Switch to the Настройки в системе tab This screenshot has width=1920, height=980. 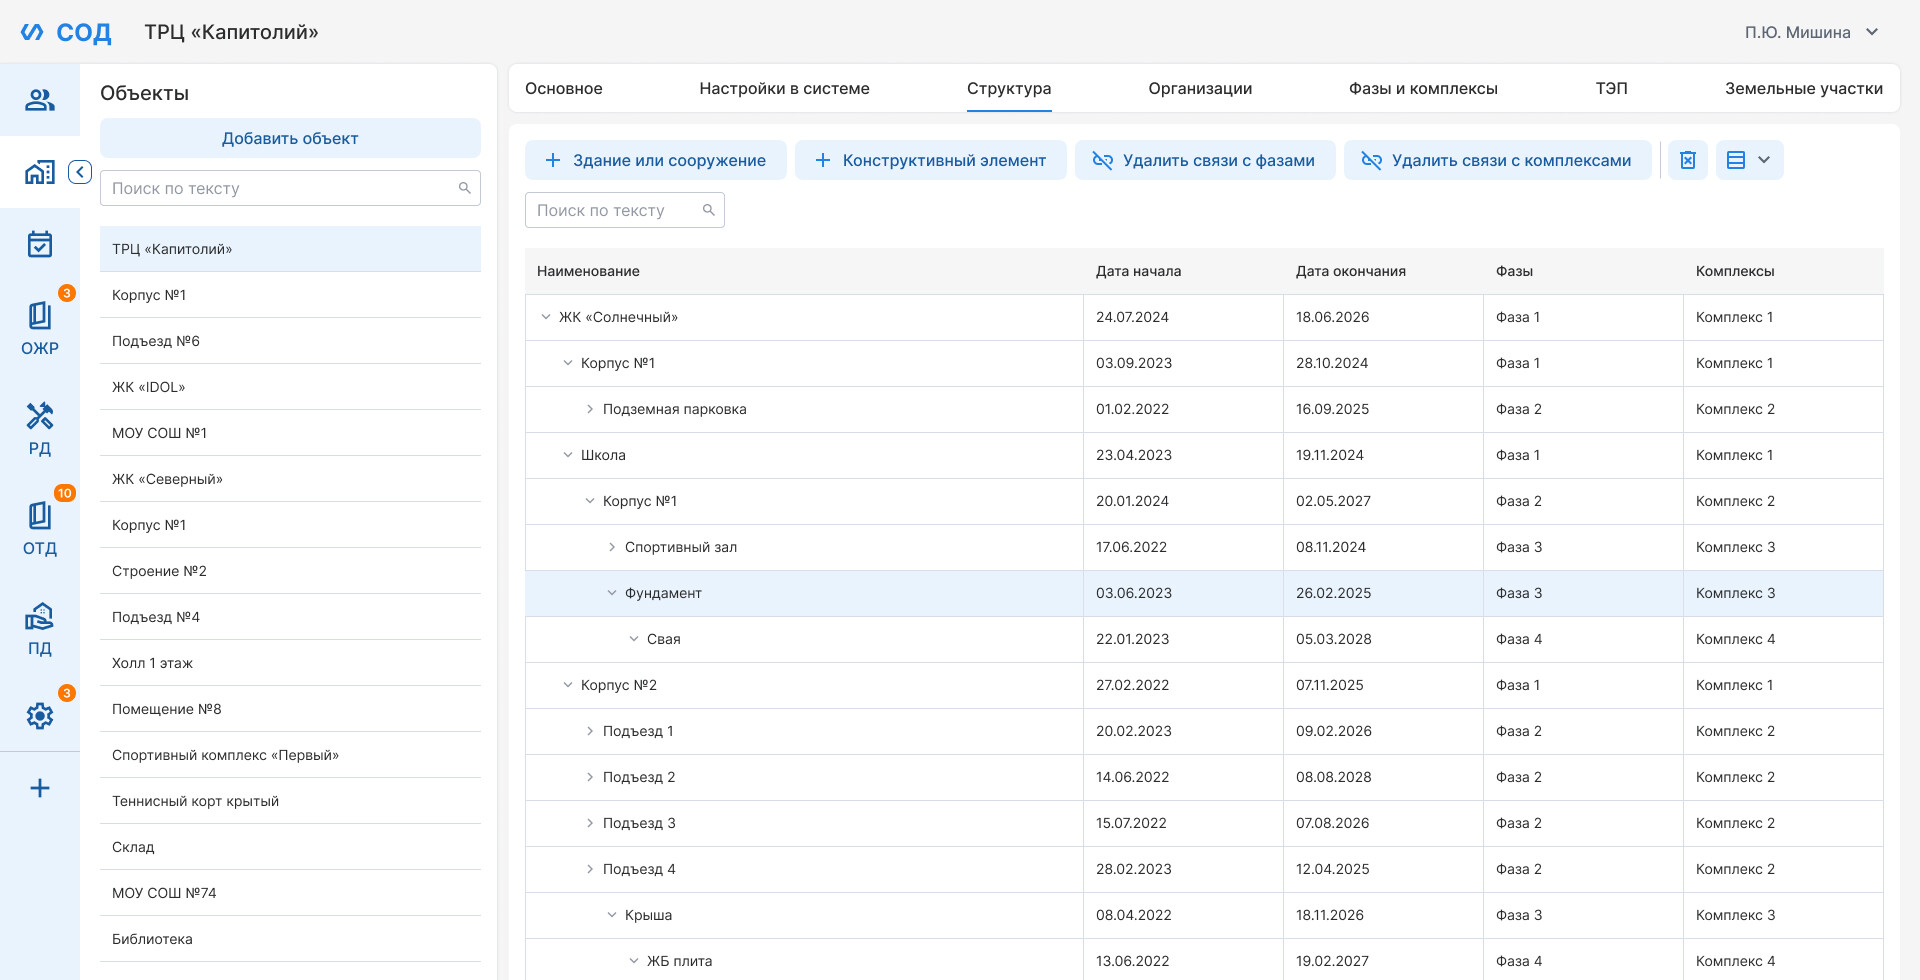(x=784, y=88)
